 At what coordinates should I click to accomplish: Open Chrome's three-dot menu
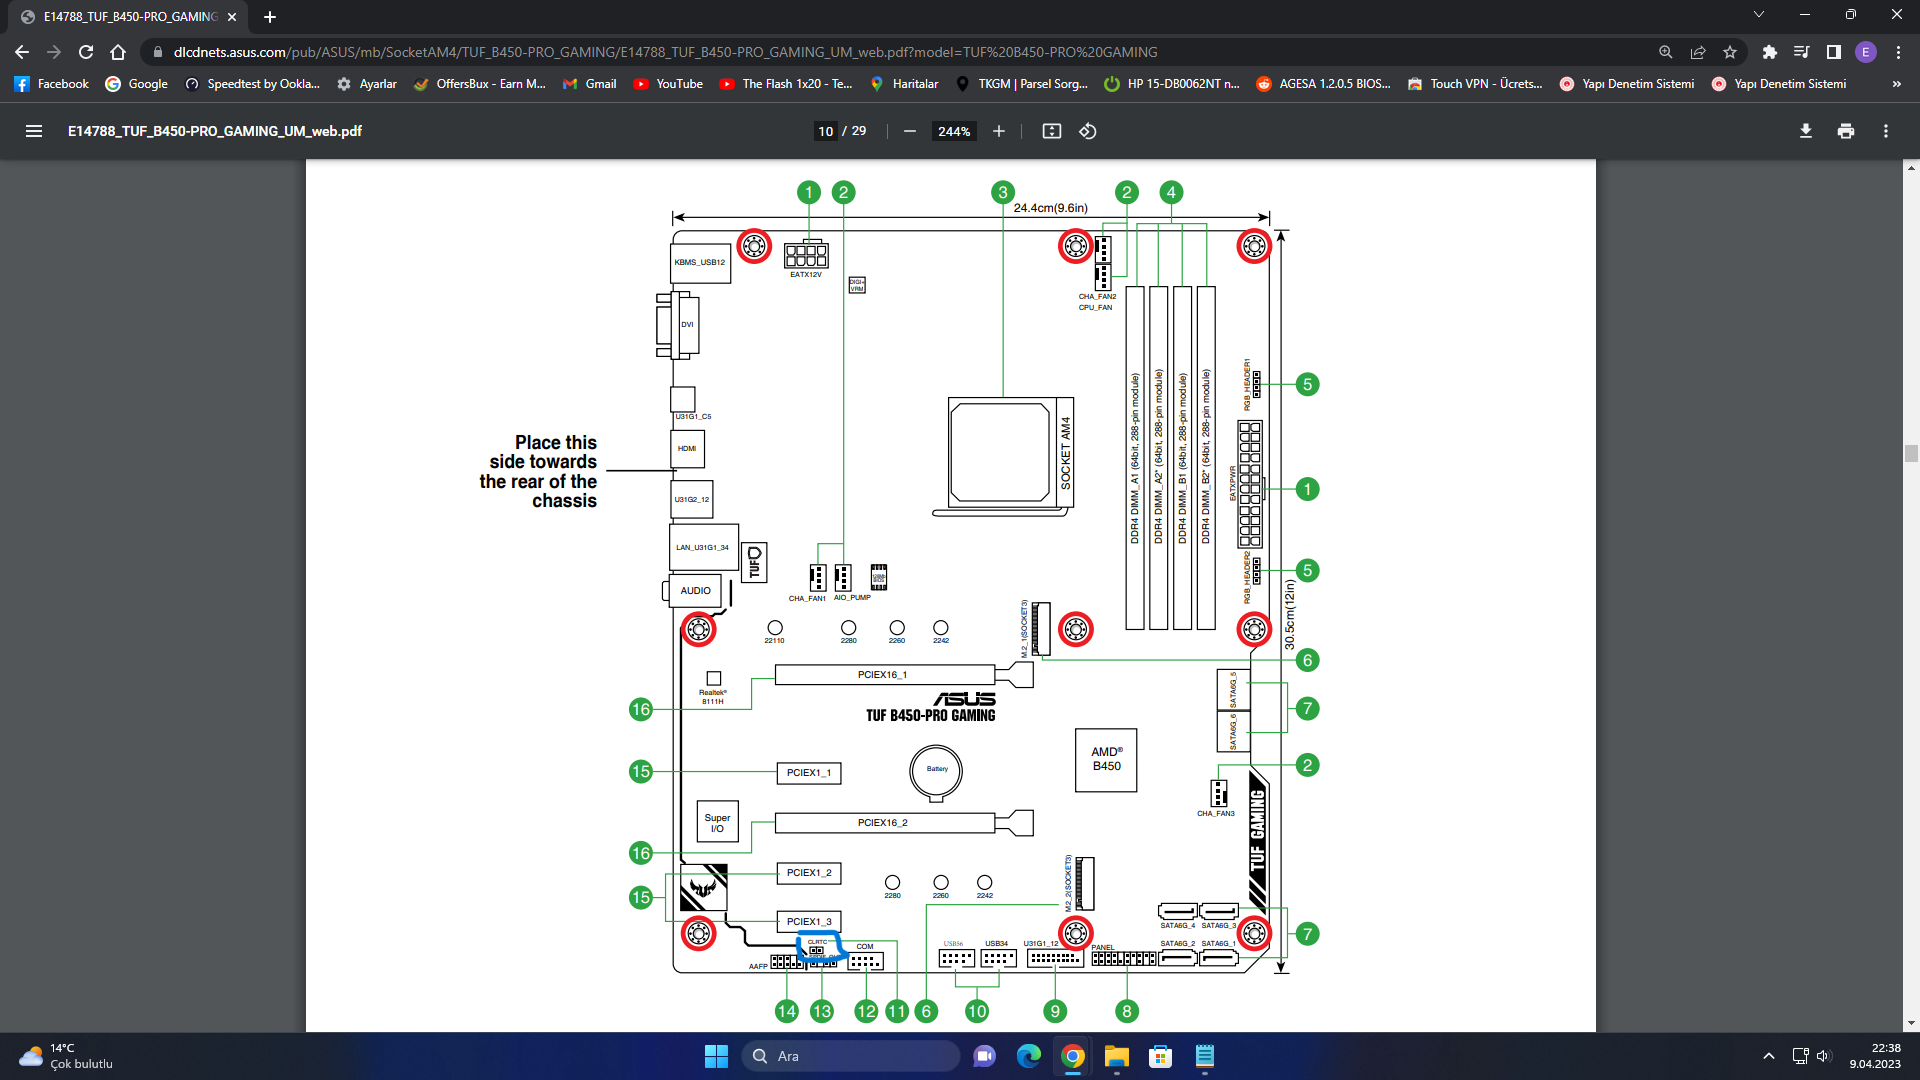pos(1898,52)
